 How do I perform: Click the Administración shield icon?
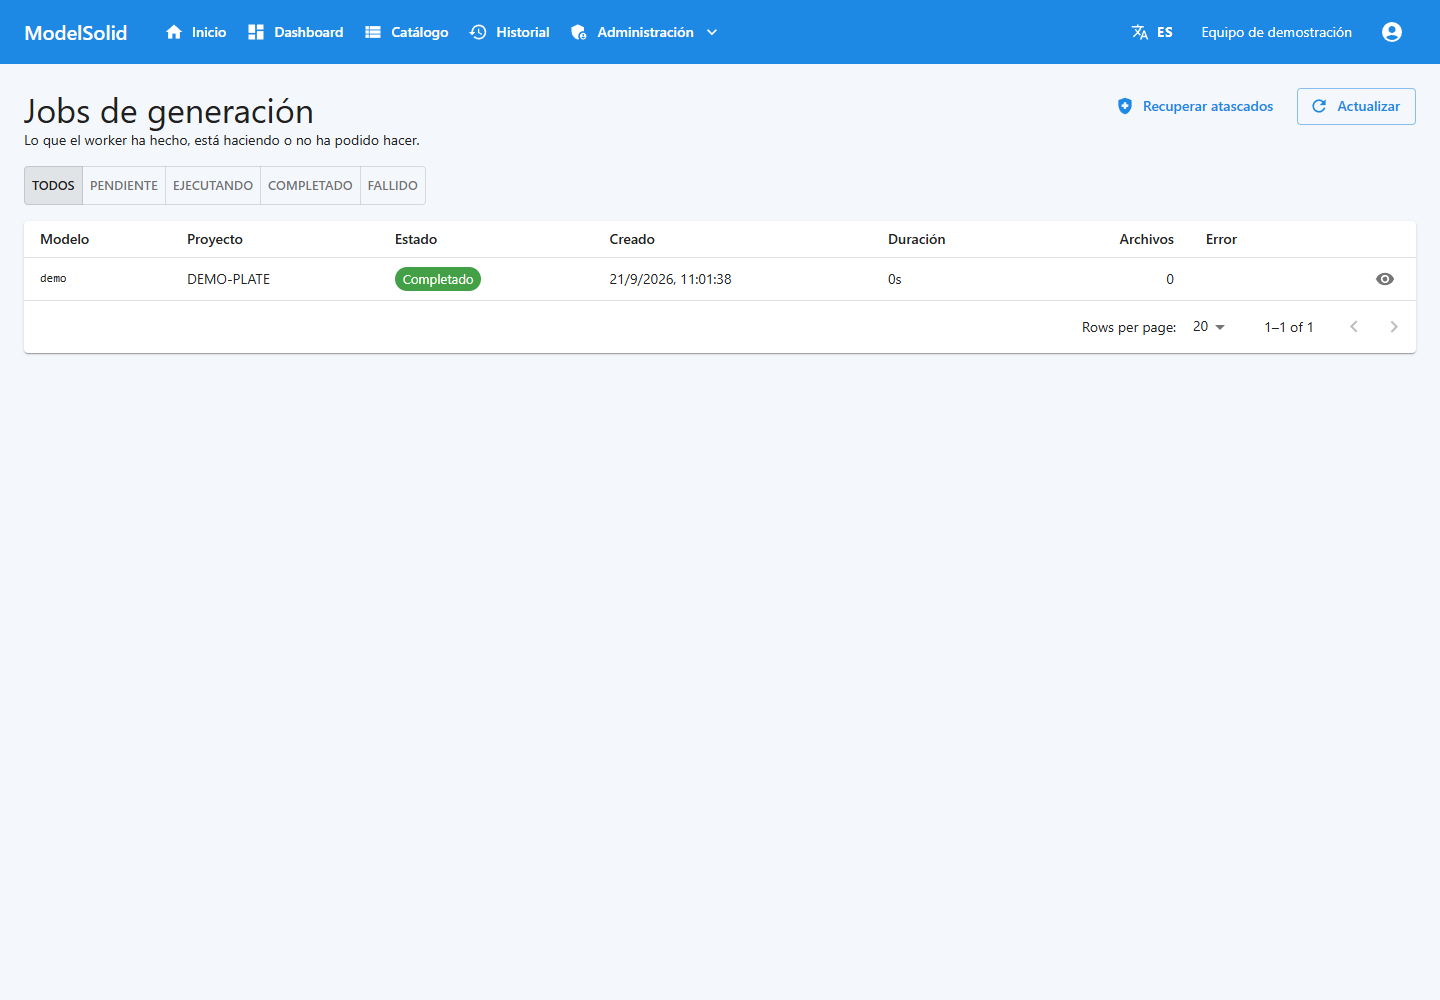579,32
